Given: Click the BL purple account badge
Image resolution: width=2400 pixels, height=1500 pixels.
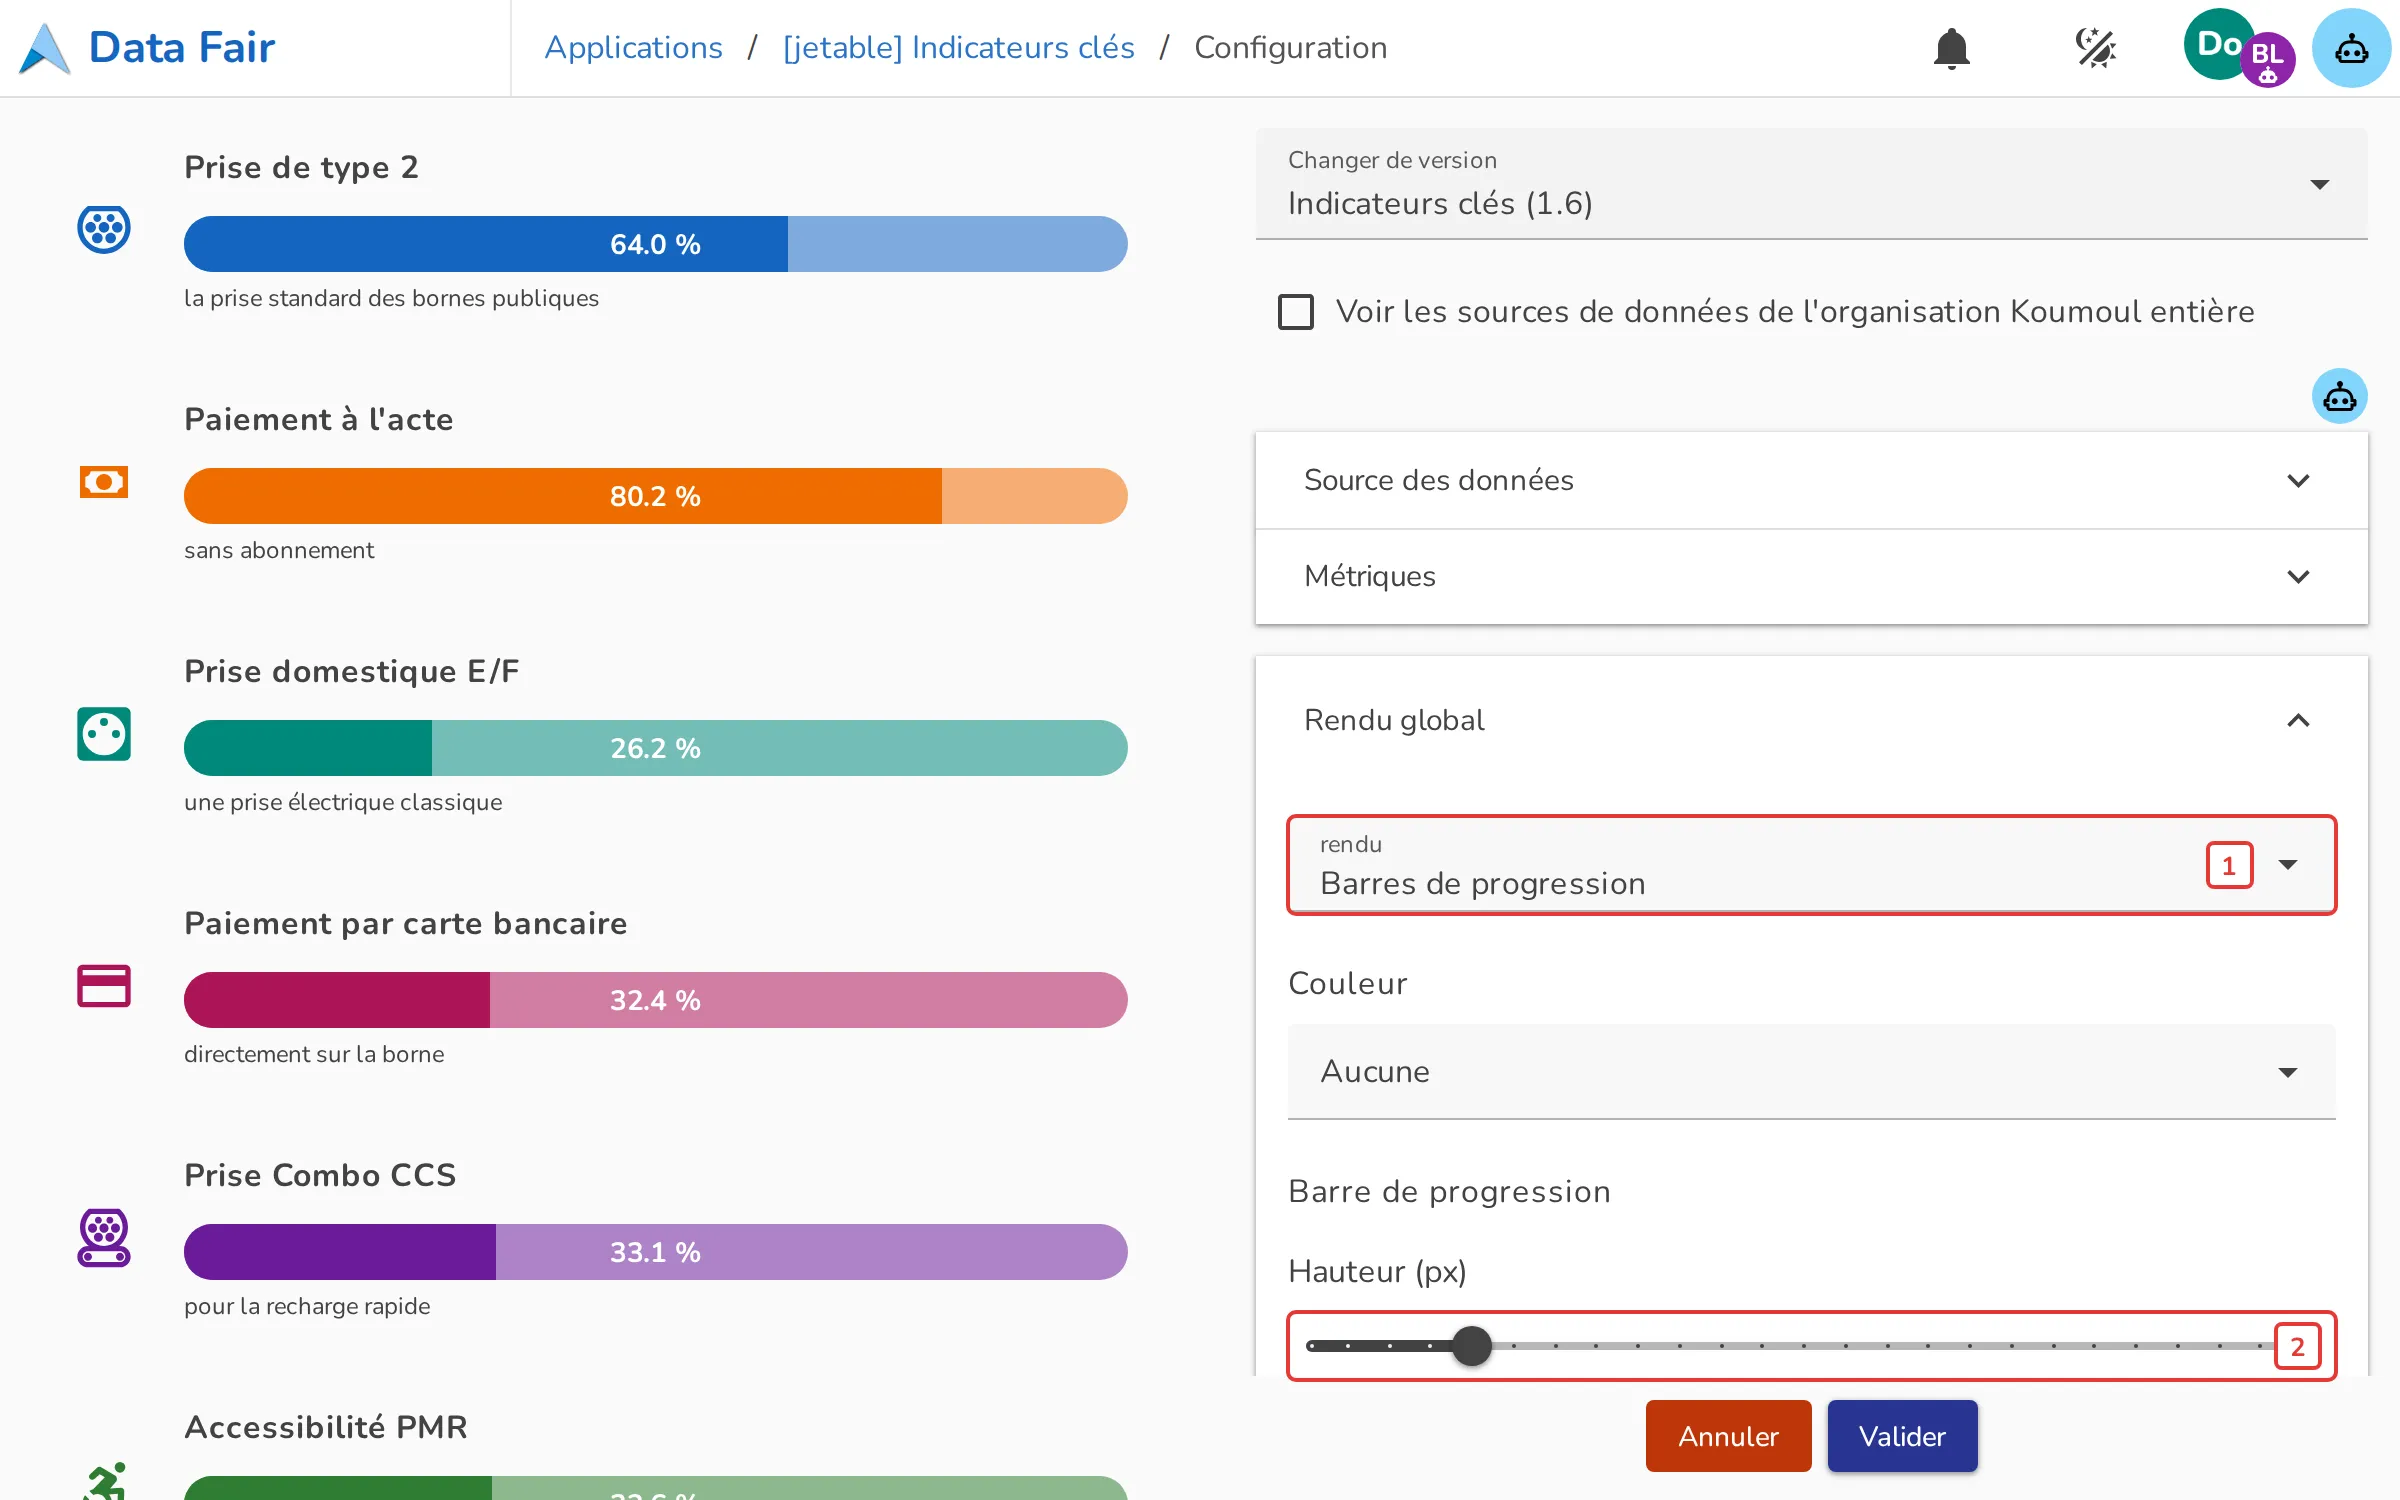Looking at the screenshot, I should point(2268,60).
